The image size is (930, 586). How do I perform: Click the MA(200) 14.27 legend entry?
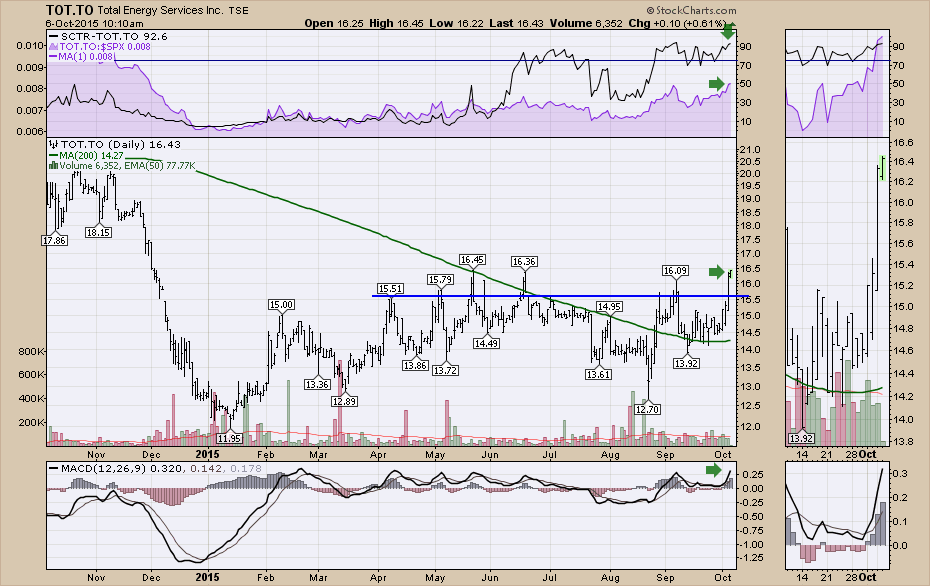tap(91, 155)
